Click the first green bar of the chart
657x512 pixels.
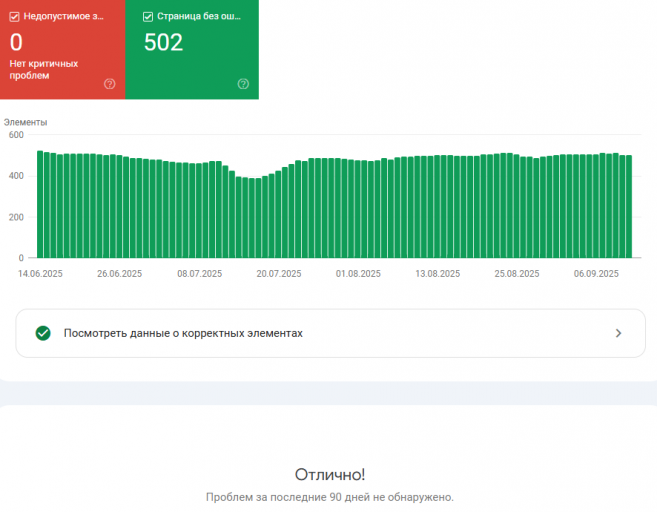click(x=40, y=204)
